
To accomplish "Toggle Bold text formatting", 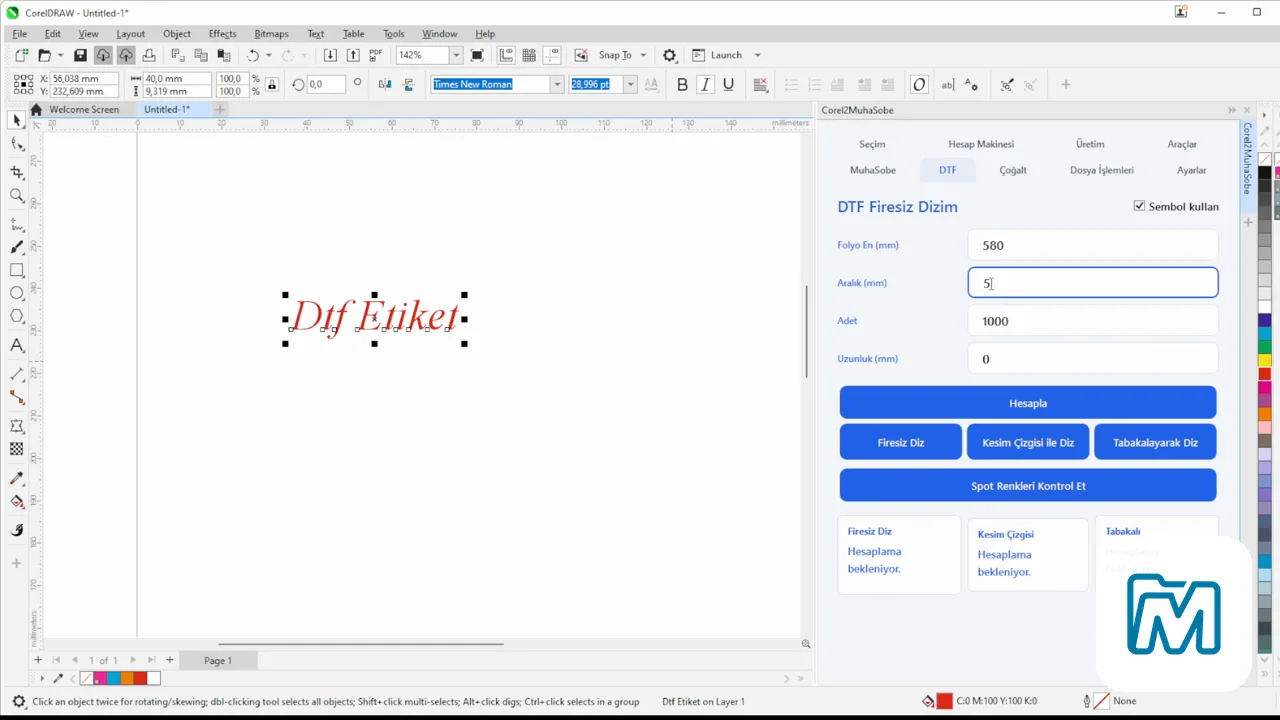I will pyautogui.click(x=682, y=85).
